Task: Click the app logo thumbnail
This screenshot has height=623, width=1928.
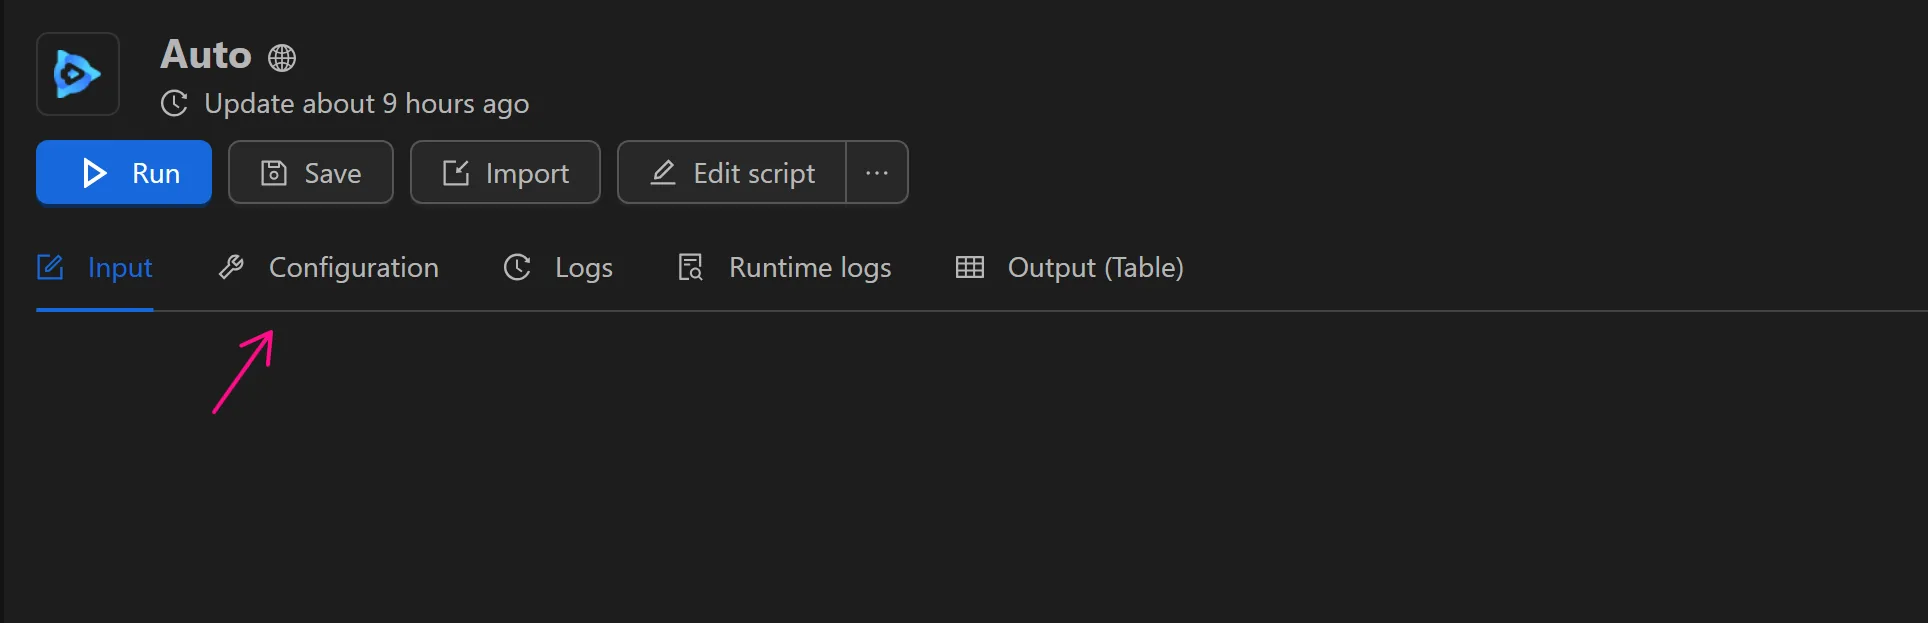Action: click(x=77, y=73)
